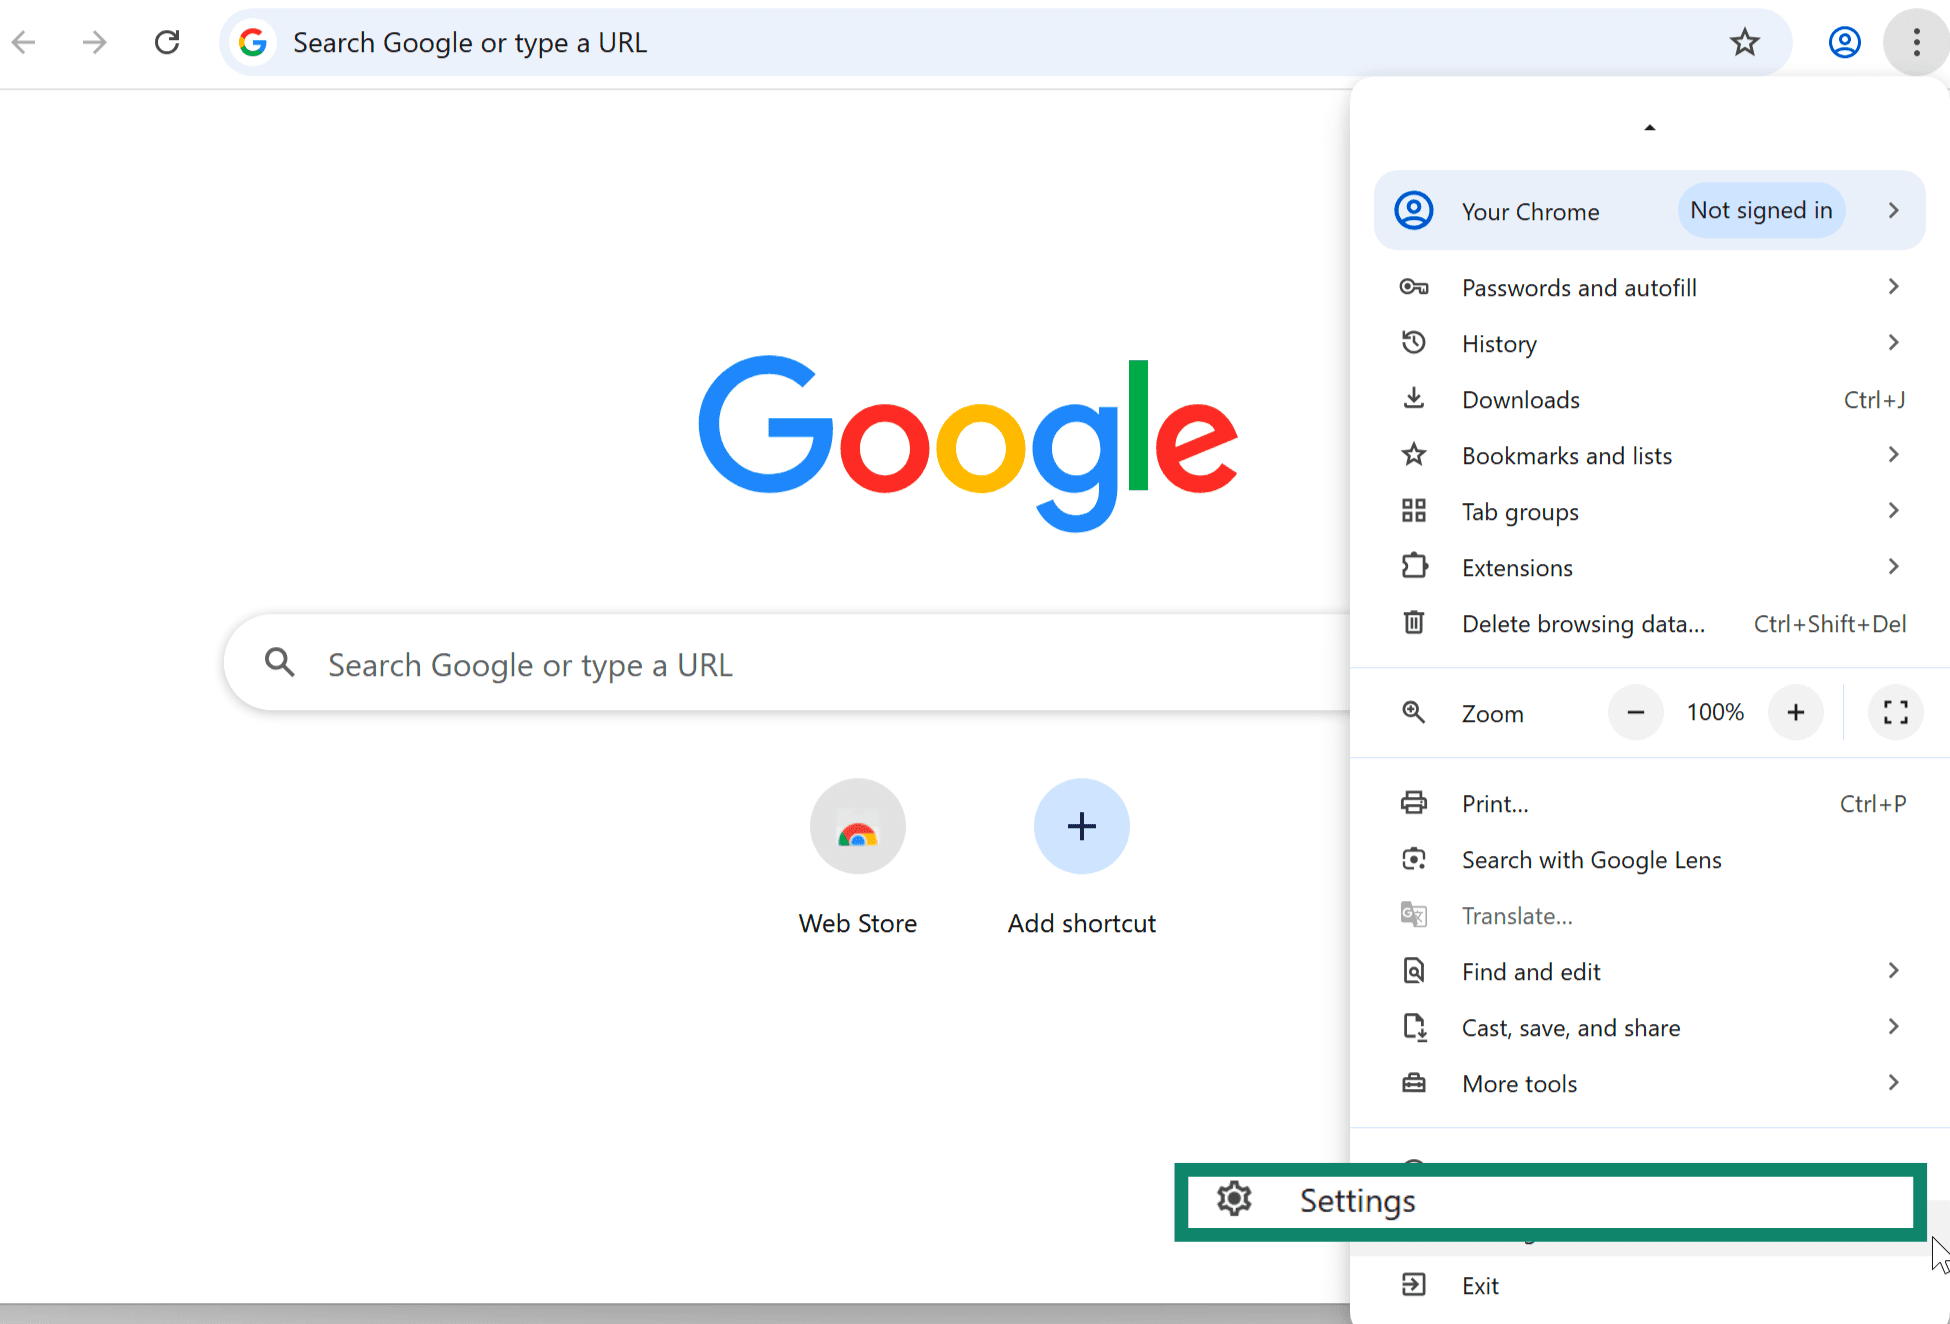Click the Settings gear icon
Image resolution: width=1950 pixels, height=1324 pixels.
[x=1236, y=1200]
